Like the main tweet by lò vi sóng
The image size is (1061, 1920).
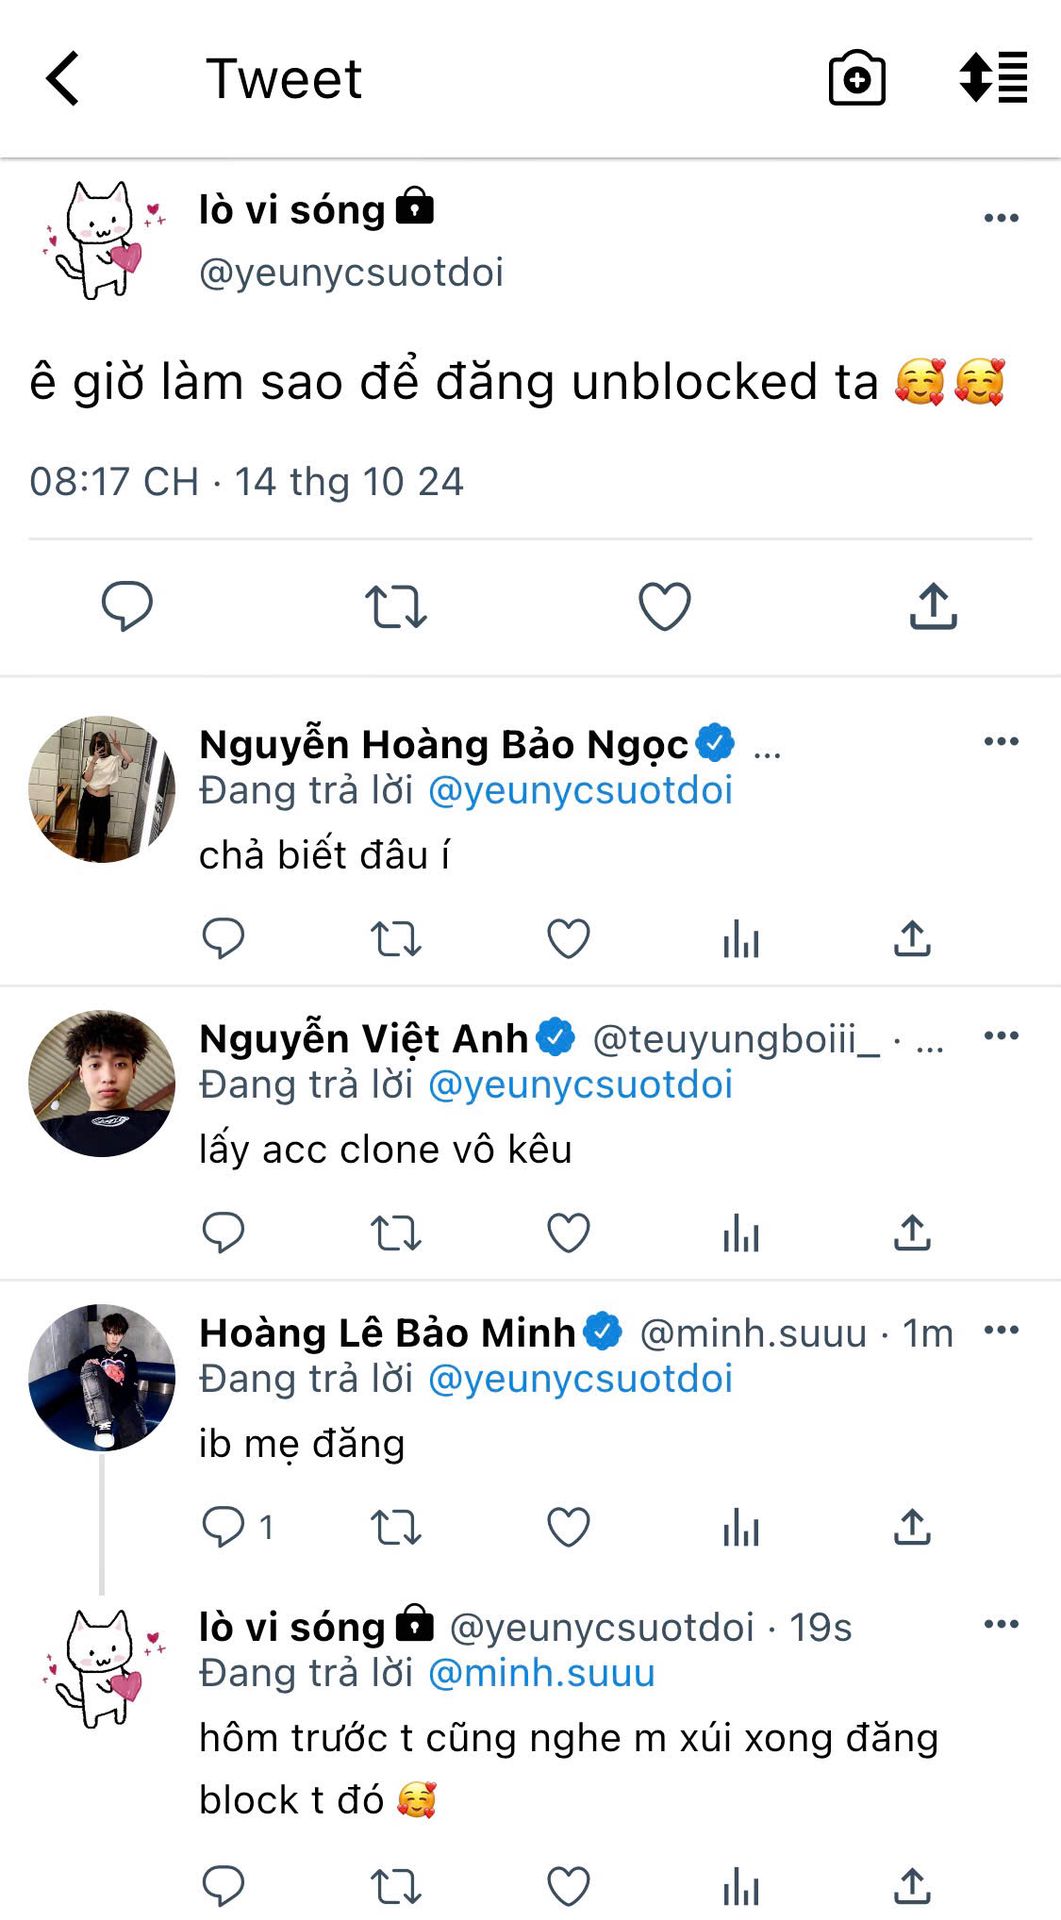tap(664, 606)
